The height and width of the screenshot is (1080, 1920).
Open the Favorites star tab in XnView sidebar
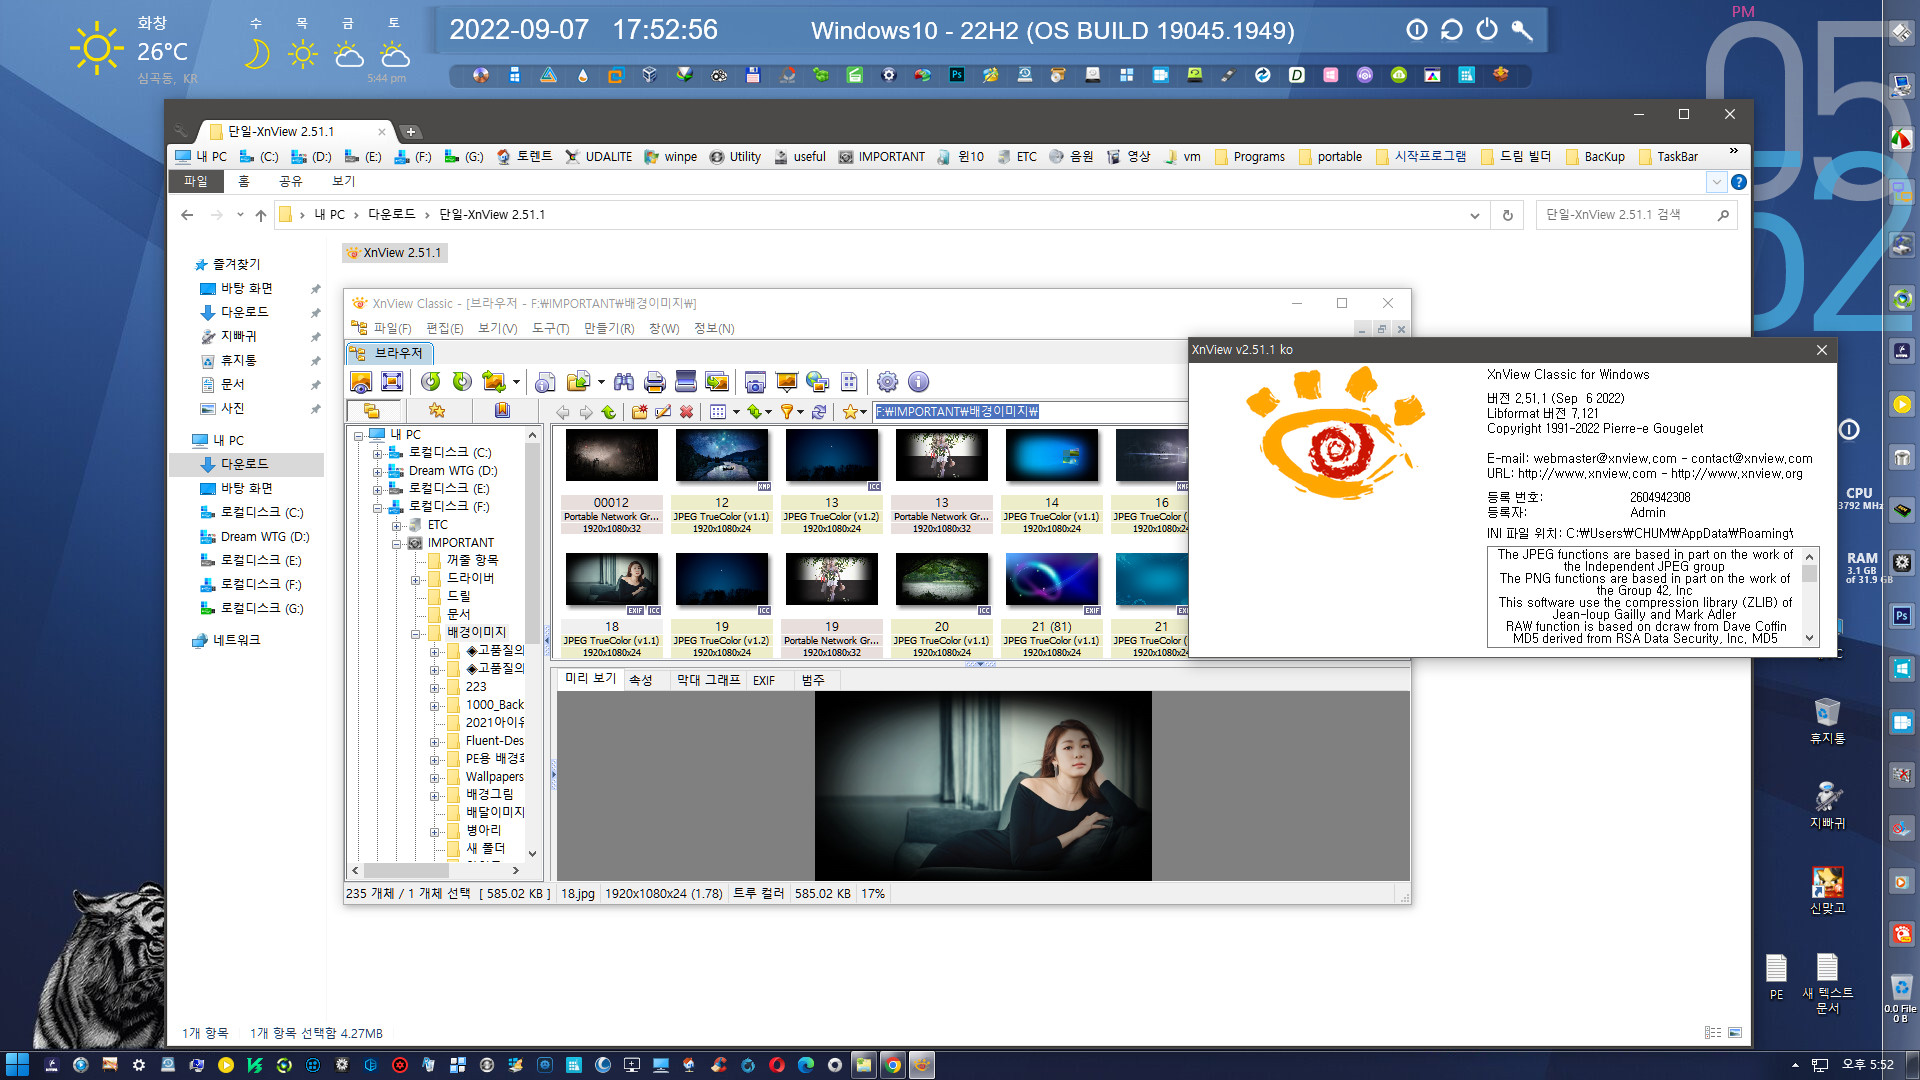[437, 410]
